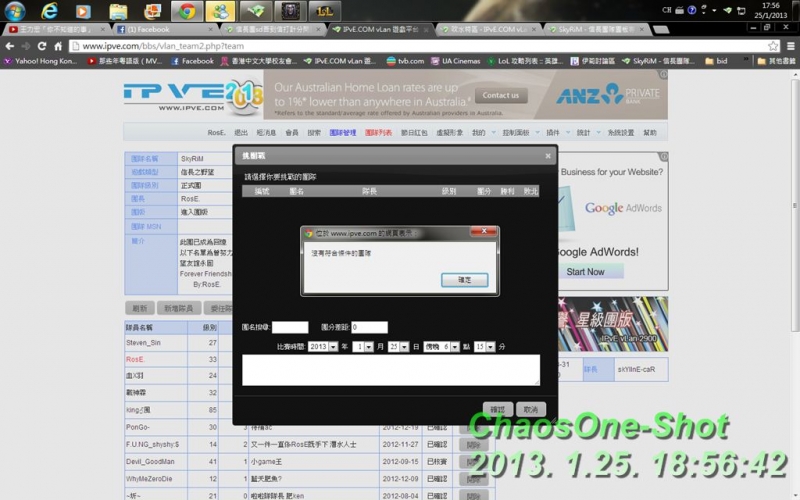Open the help icon in system tray

pos(692,10)
